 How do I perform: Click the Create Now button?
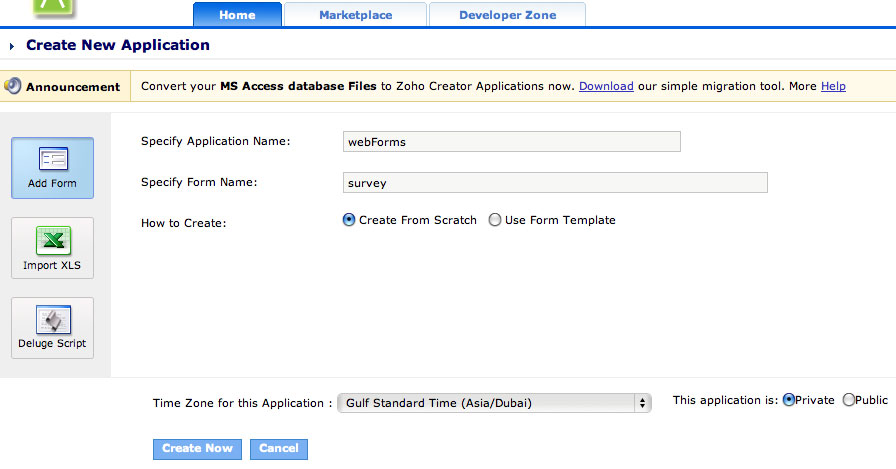tap(197, 449)
